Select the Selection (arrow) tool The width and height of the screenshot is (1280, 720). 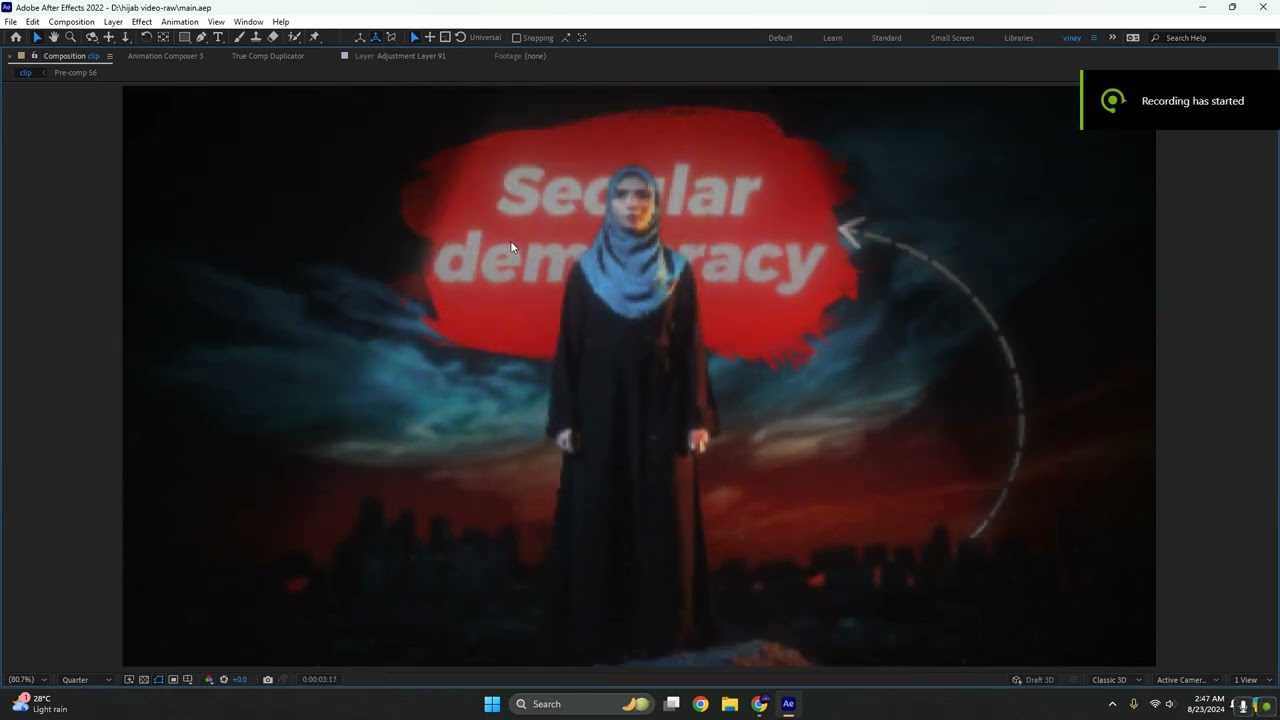point(37,37)
